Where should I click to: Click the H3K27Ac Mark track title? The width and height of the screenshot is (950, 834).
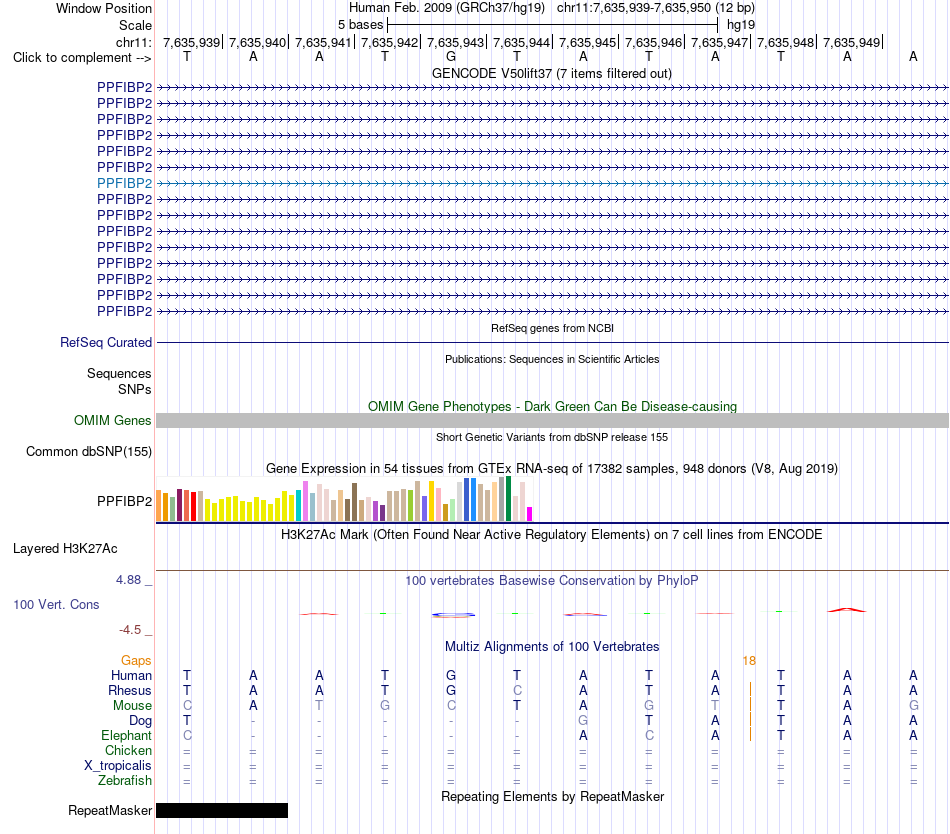(551, 534)
